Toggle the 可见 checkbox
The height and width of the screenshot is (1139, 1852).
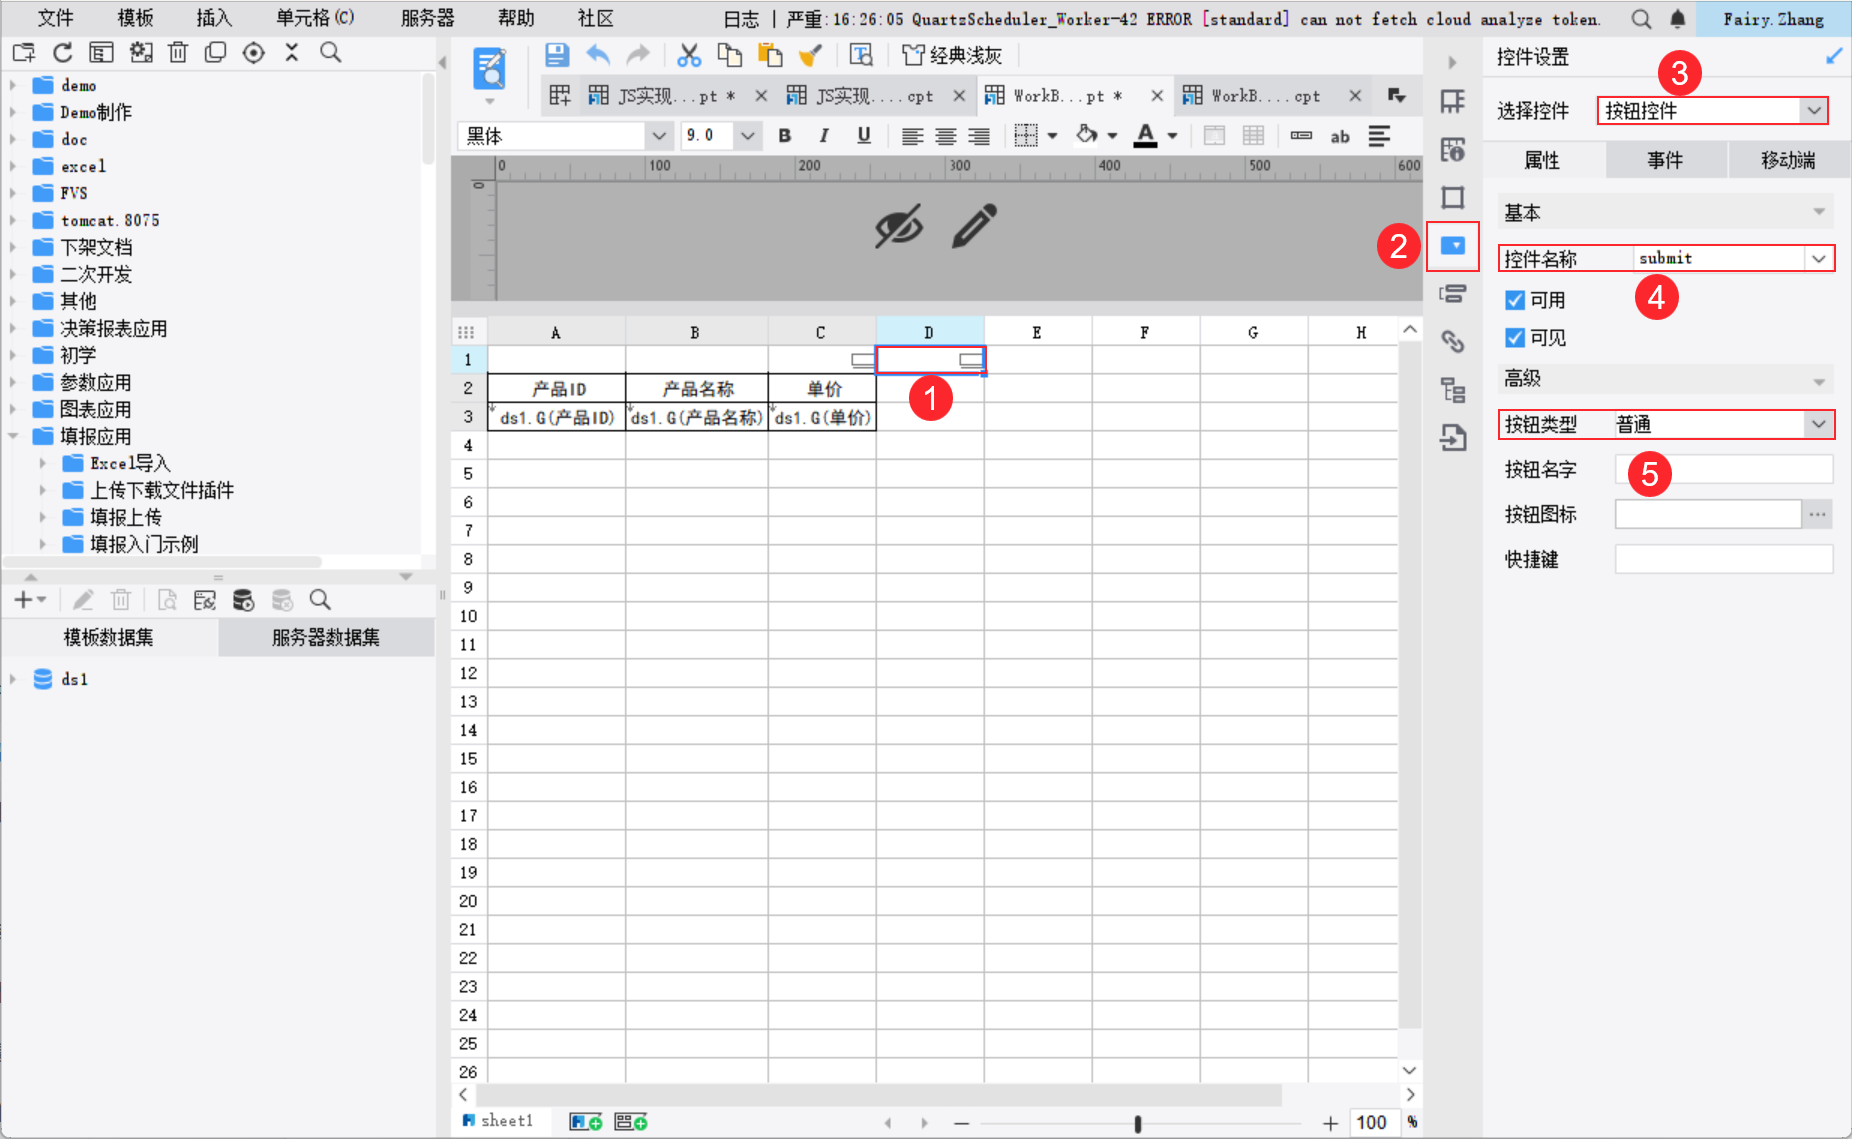pos(1515,338)
